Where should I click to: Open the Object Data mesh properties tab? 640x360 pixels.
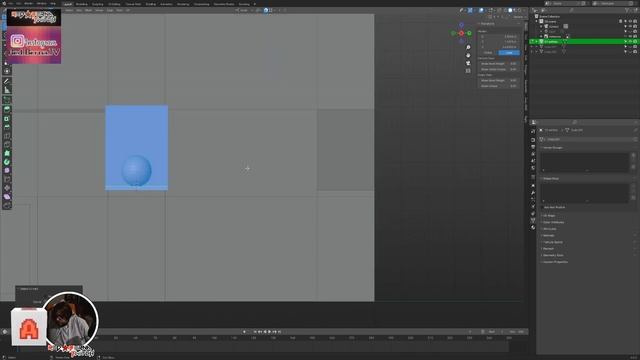point(533,220)
